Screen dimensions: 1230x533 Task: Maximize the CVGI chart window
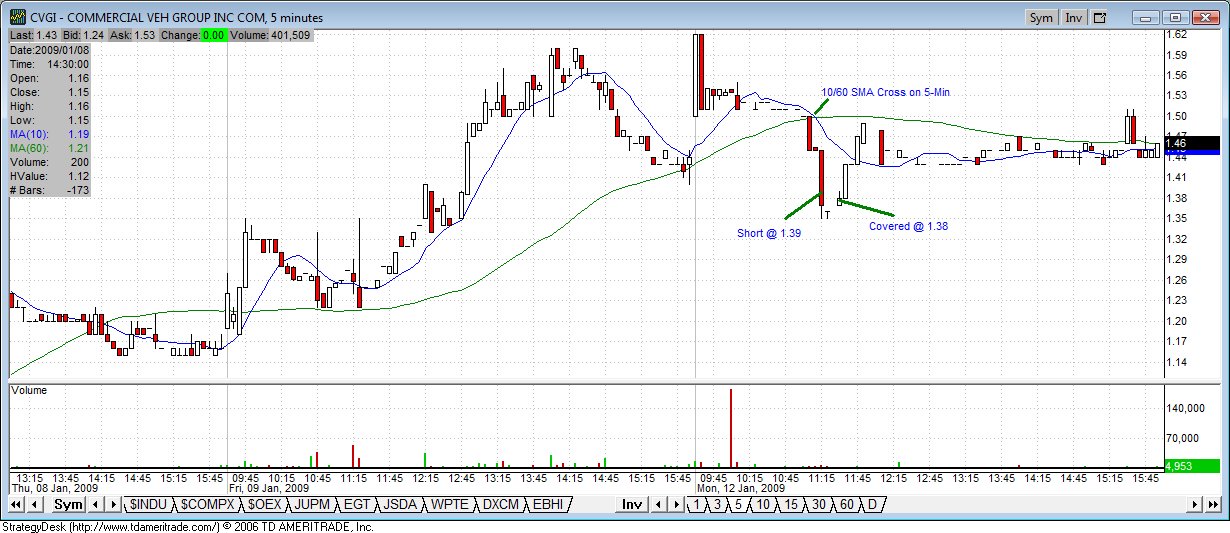click(1176, 17)
